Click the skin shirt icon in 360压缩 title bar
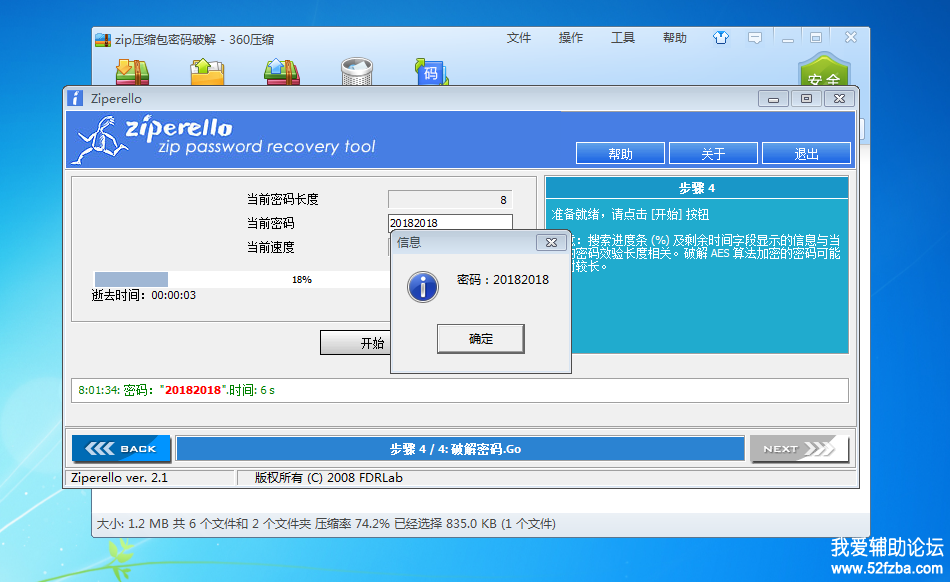Viewport: 950px width, 582px height. (720, 38)
